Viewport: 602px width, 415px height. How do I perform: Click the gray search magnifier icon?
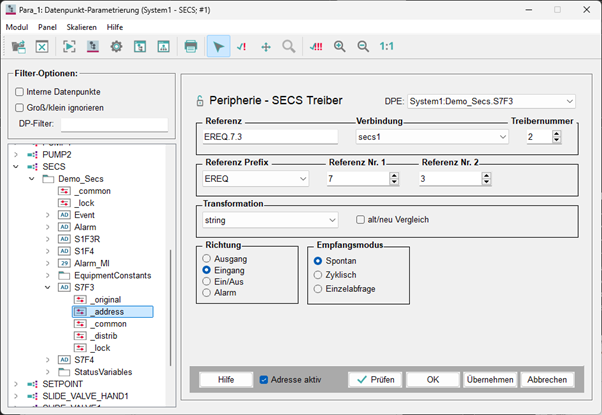tap(288, 46)
